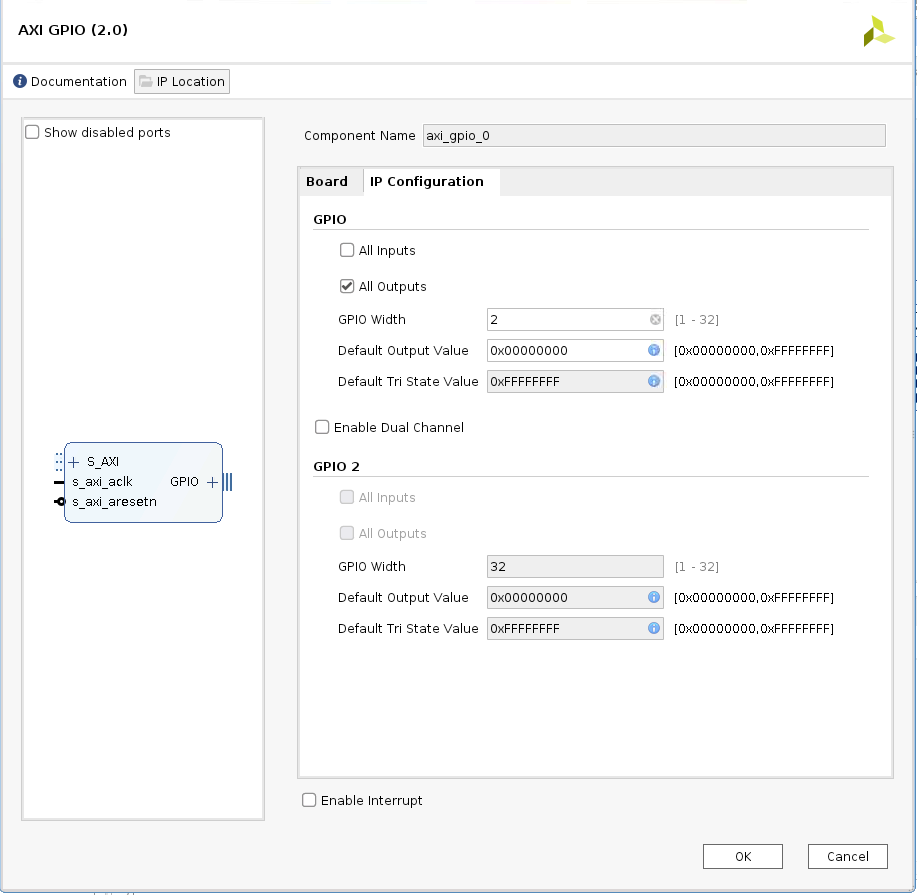The height and width of the screenshot is (895, 917).
Task: Click info icon beside GPIO Default Tri State Value
Action: coord(654,382)
